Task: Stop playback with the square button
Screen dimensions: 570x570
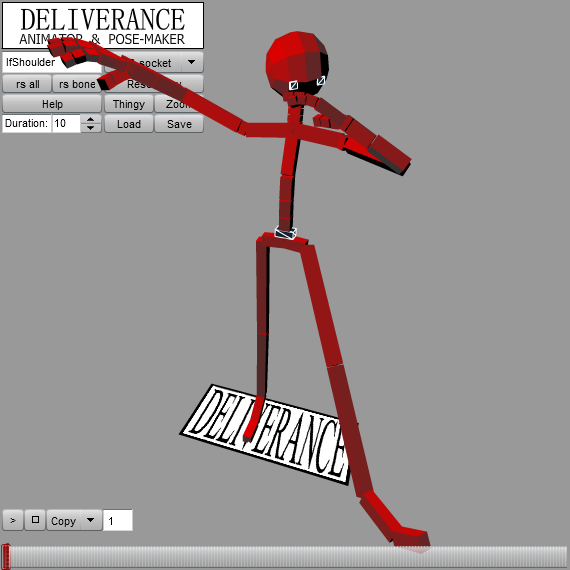Action: 35,520
